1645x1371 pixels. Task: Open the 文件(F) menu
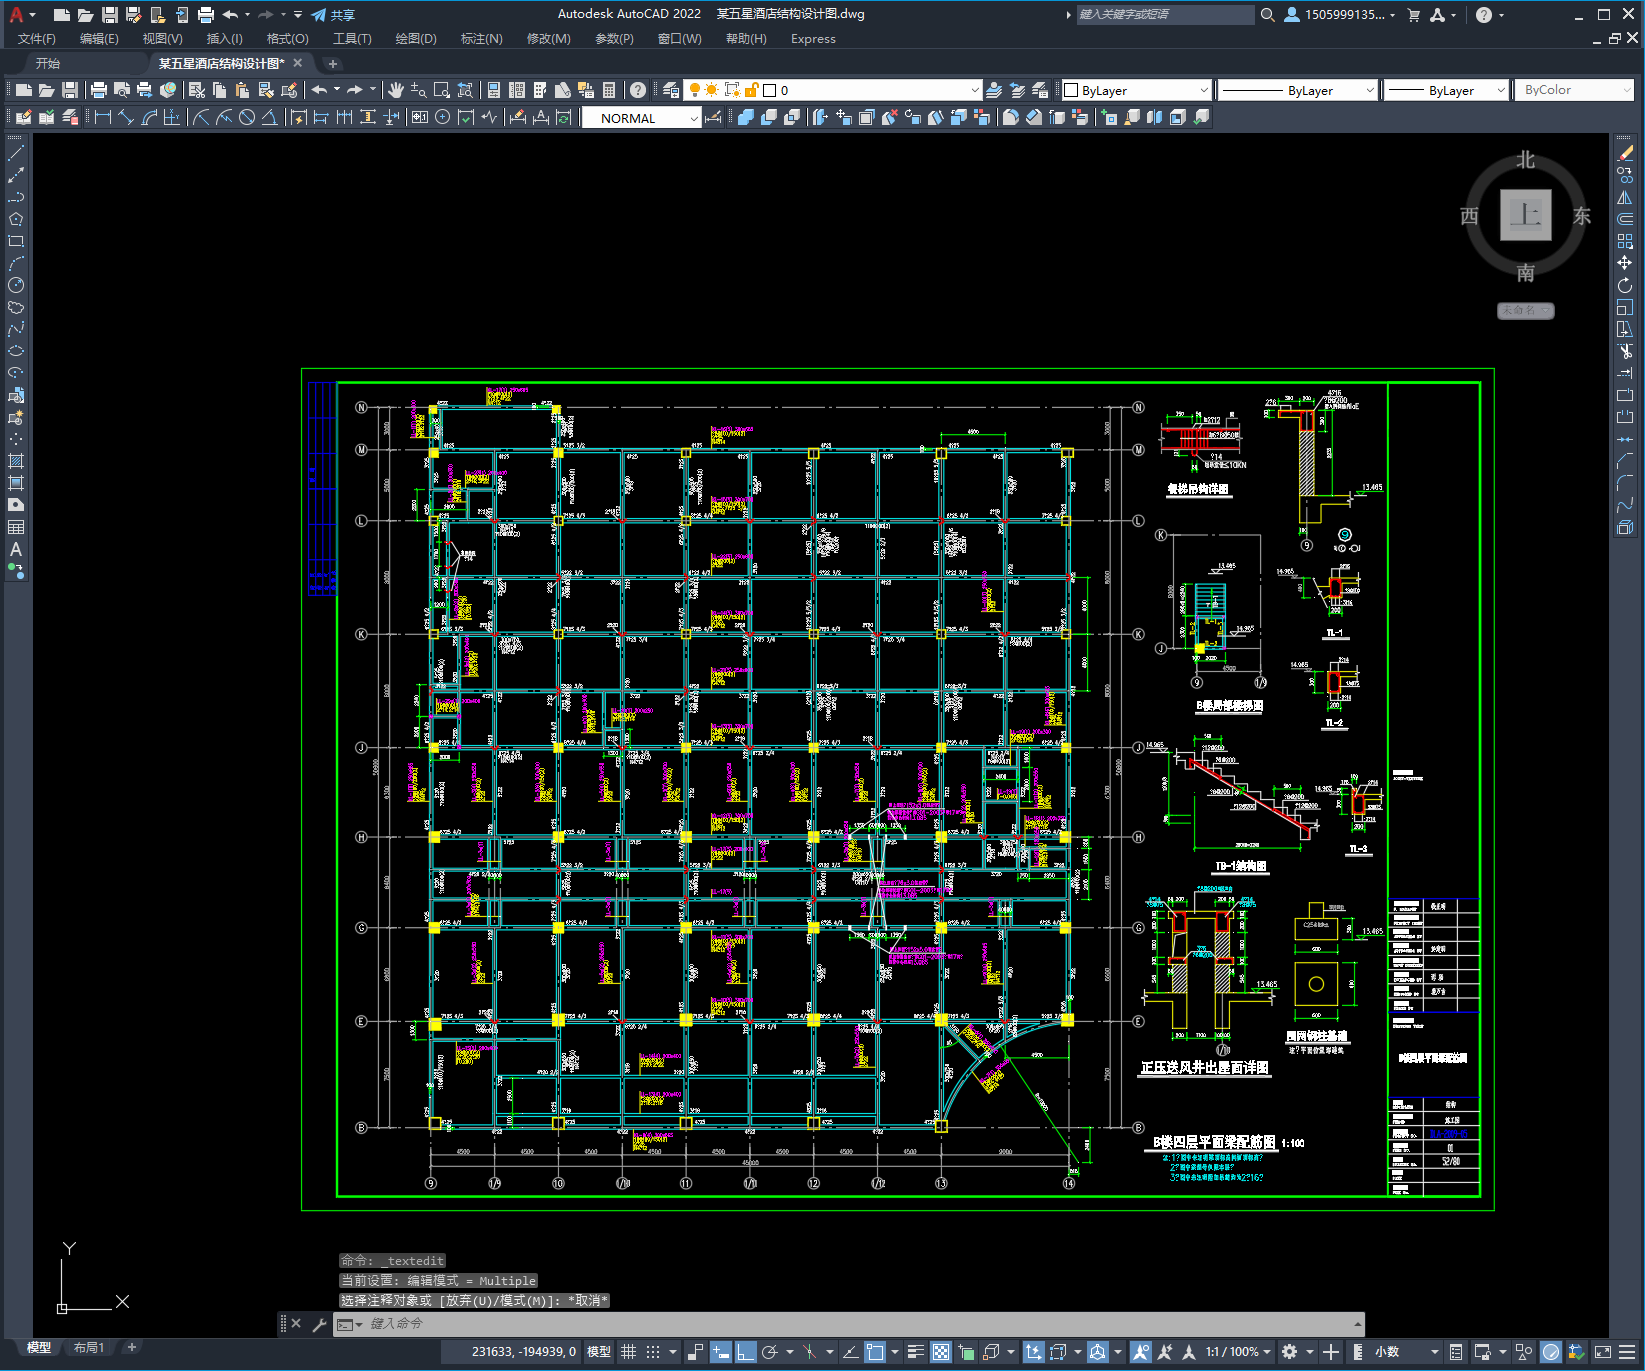point(37,39)
